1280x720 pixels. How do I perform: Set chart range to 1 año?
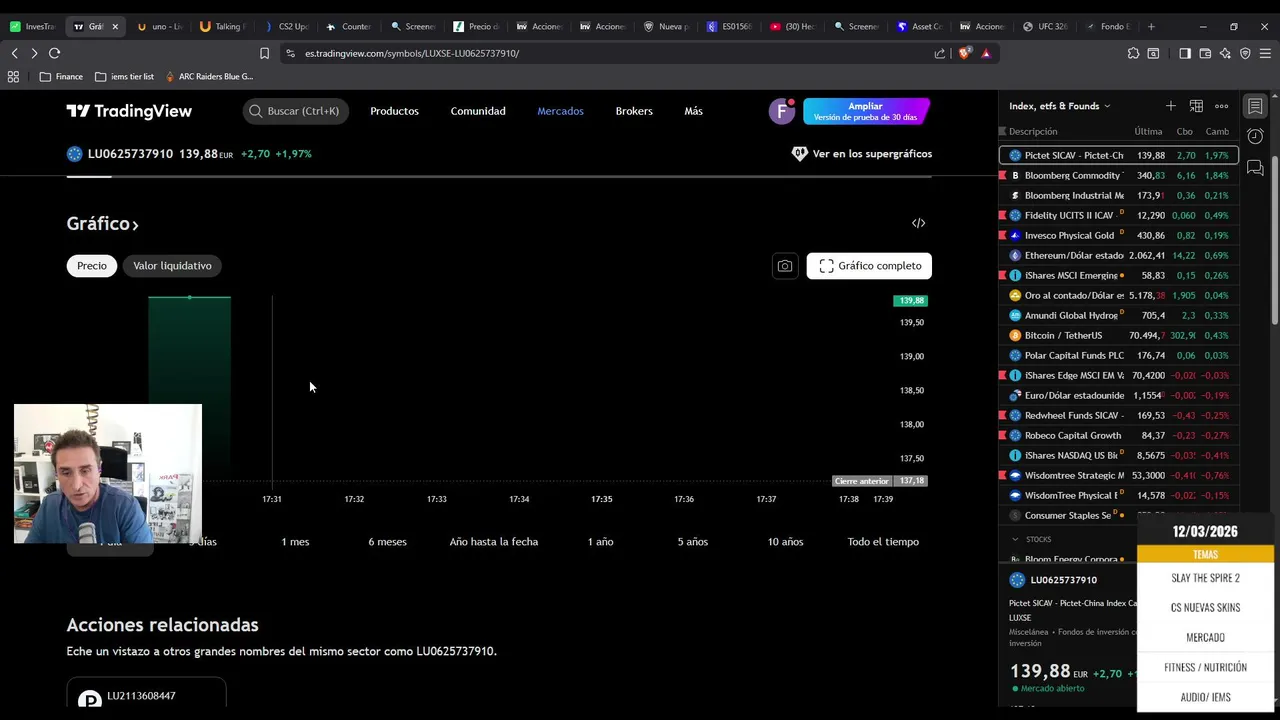click(x=600, y=542)
